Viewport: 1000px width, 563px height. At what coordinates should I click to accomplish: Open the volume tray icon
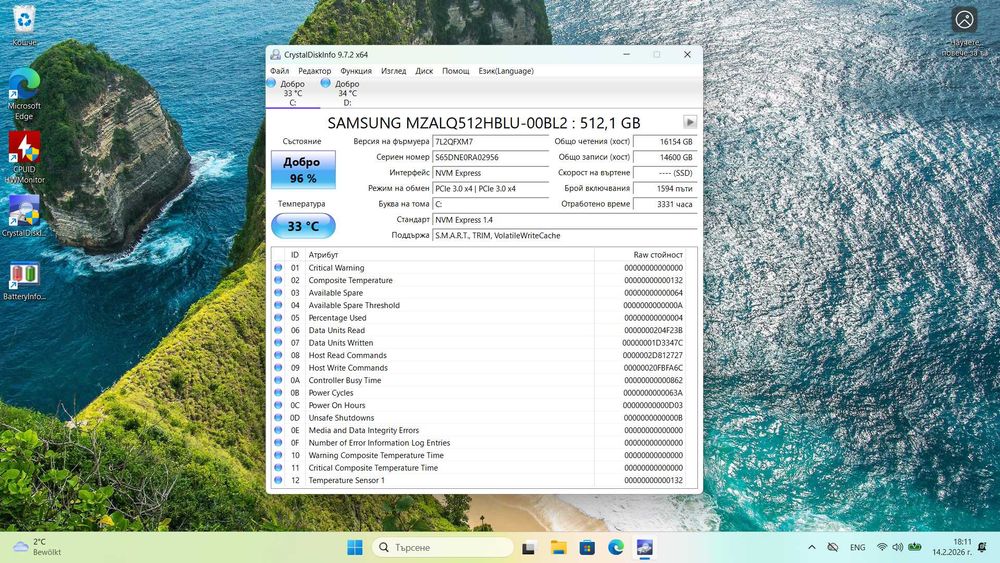click(897, 547)
